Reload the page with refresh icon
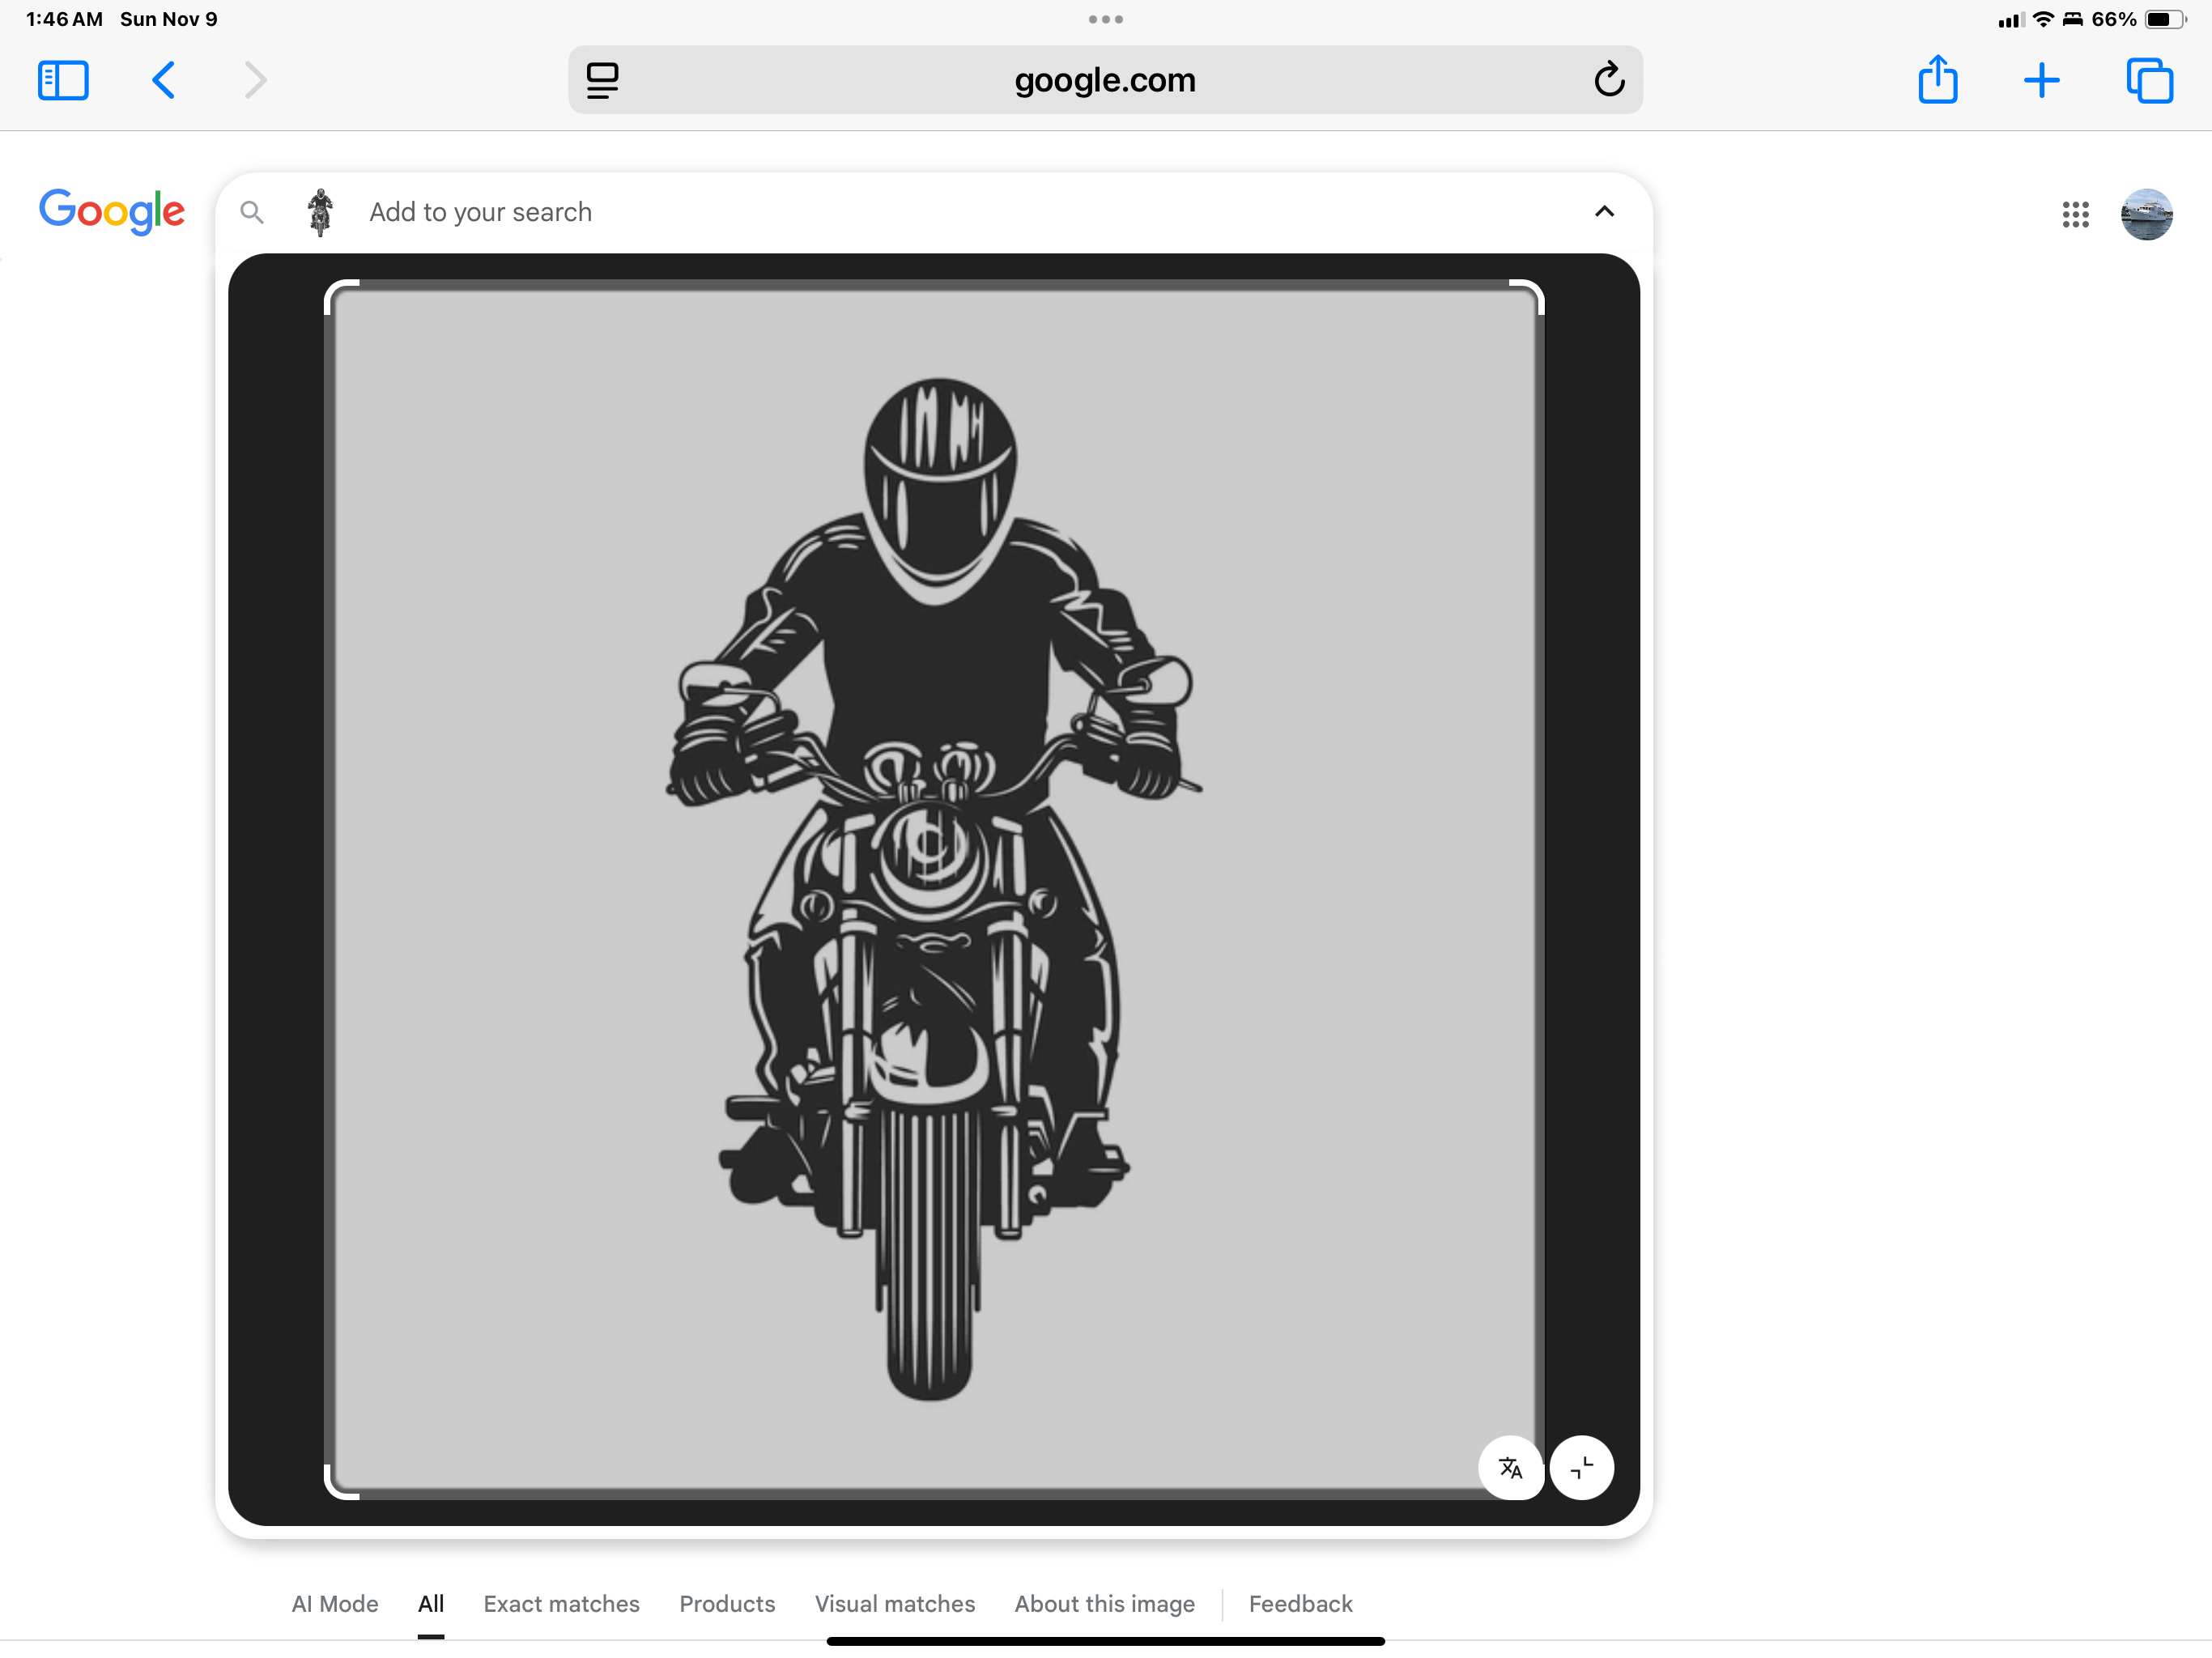 (x=1608, y=80)
